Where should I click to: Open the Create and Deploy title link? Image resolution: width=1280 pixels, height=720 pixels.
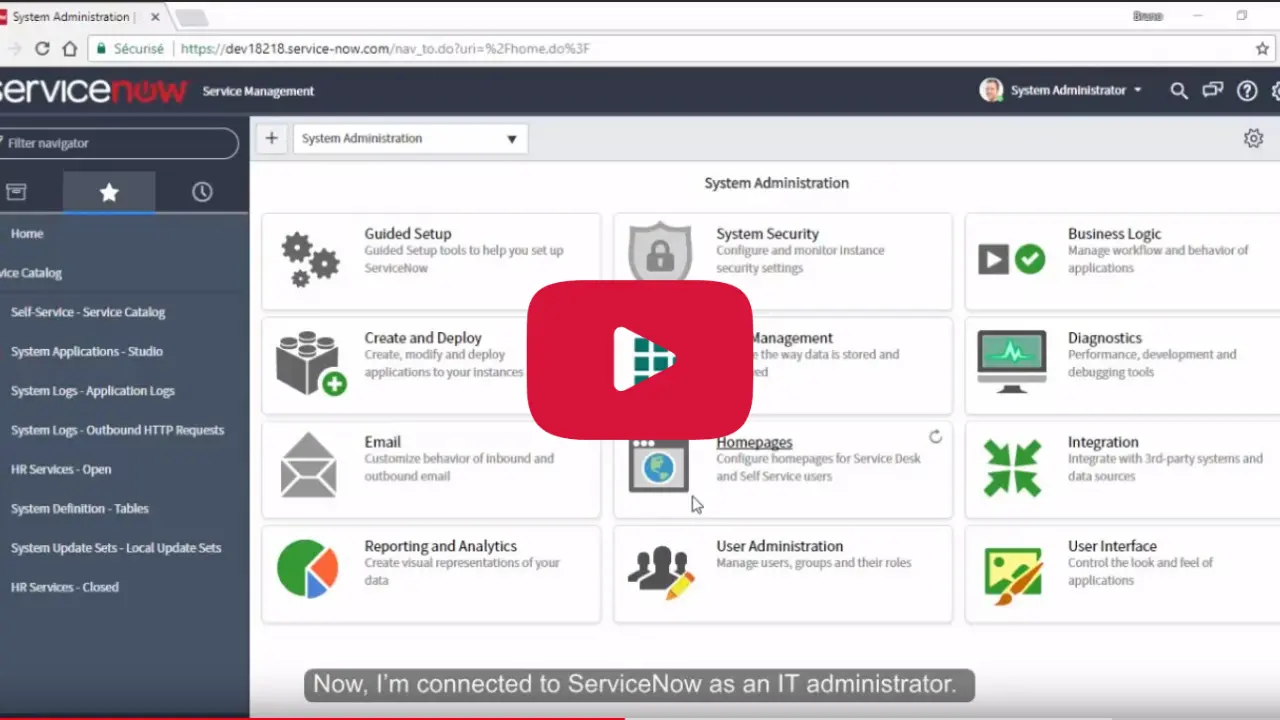tap(423, 338)
